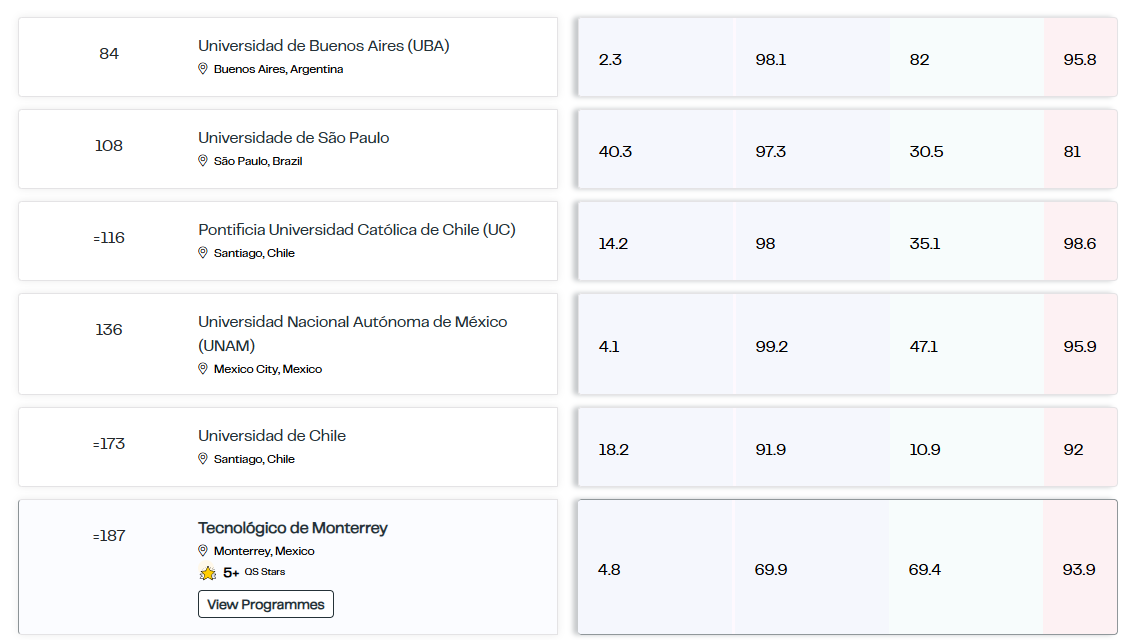Open Universidad Nacional Autónoma de México link
The width and height of the screenshot is (1138, 640).
[353, 333]
